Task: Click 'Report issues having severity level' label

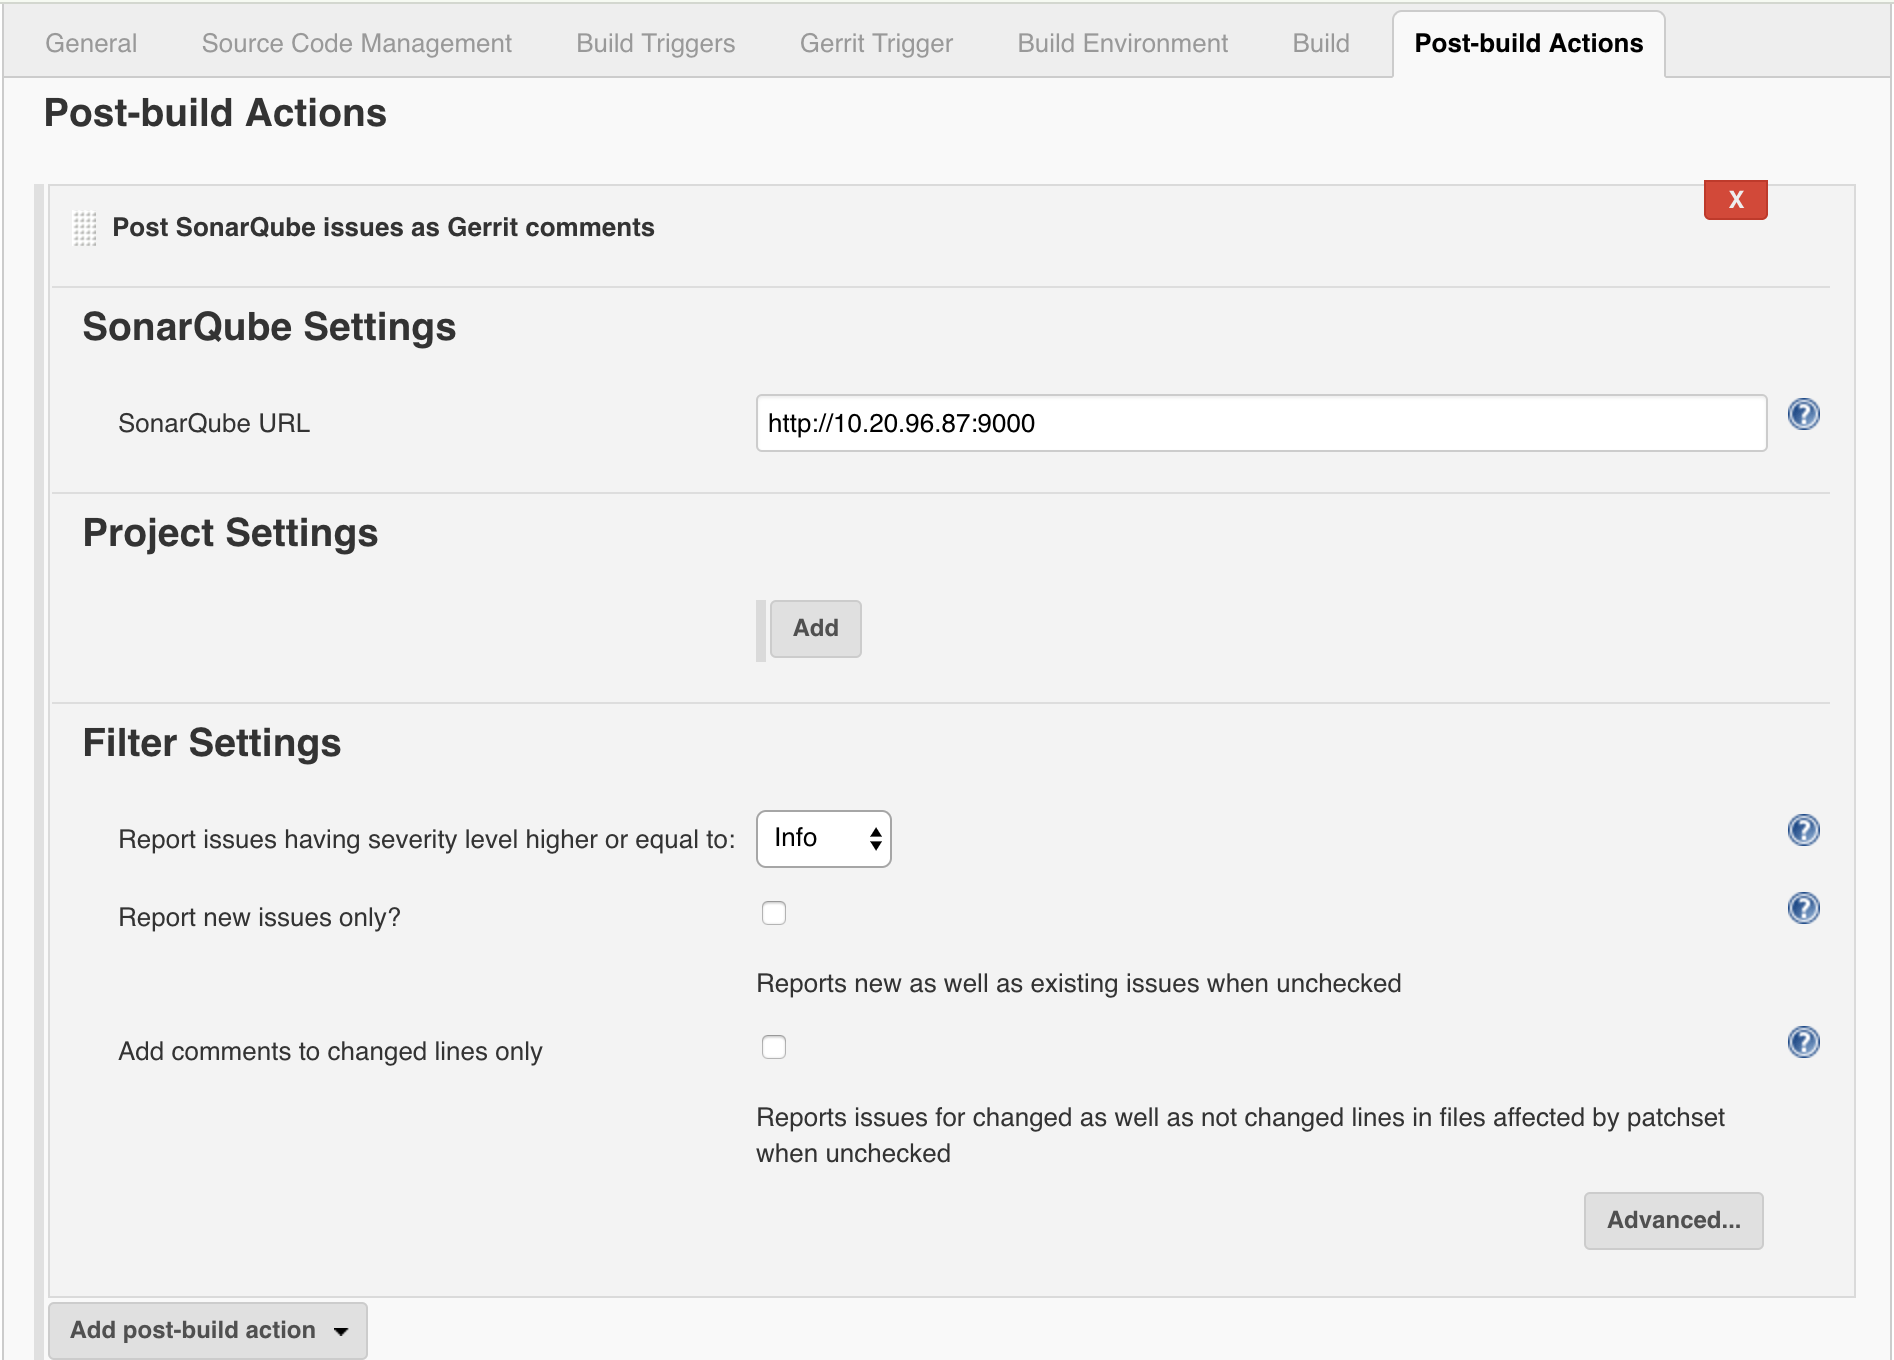Action: (427, 839)
